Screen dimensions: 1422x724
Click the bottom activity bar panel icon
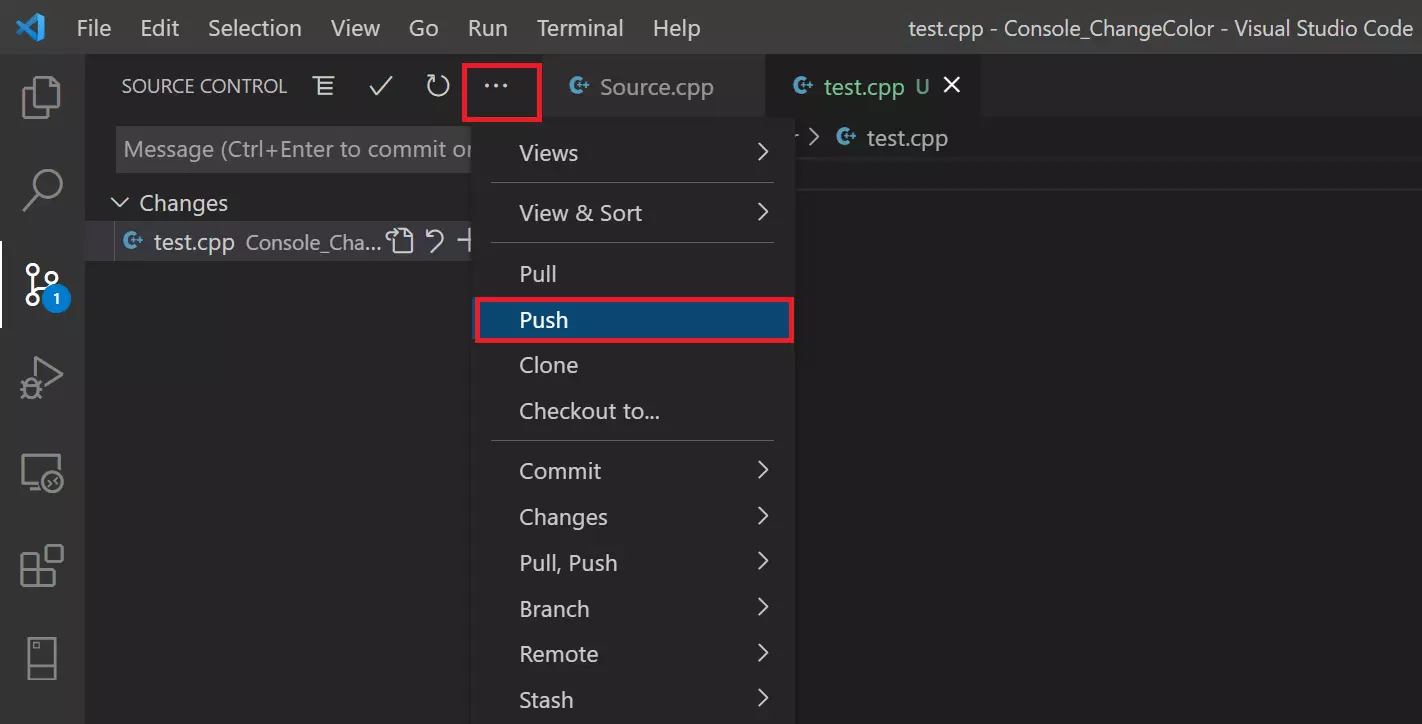42,659
